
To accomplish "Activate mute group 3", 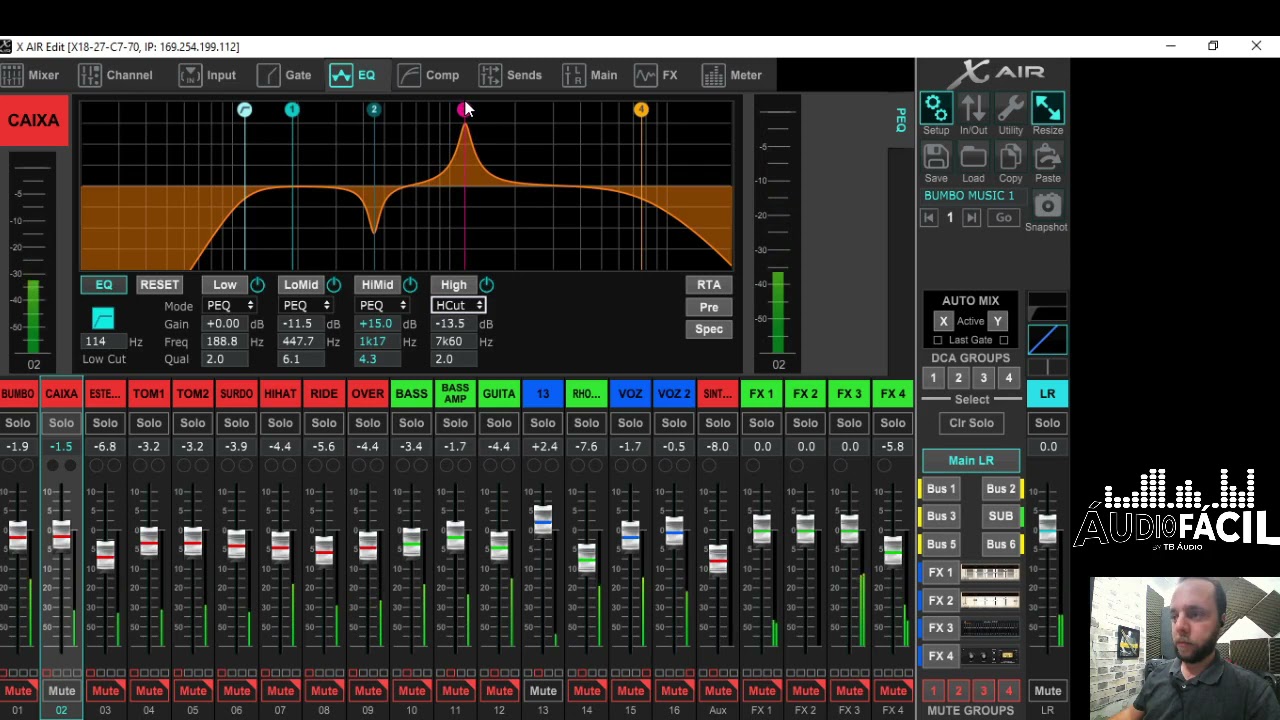I will click(x=983, y=691).
